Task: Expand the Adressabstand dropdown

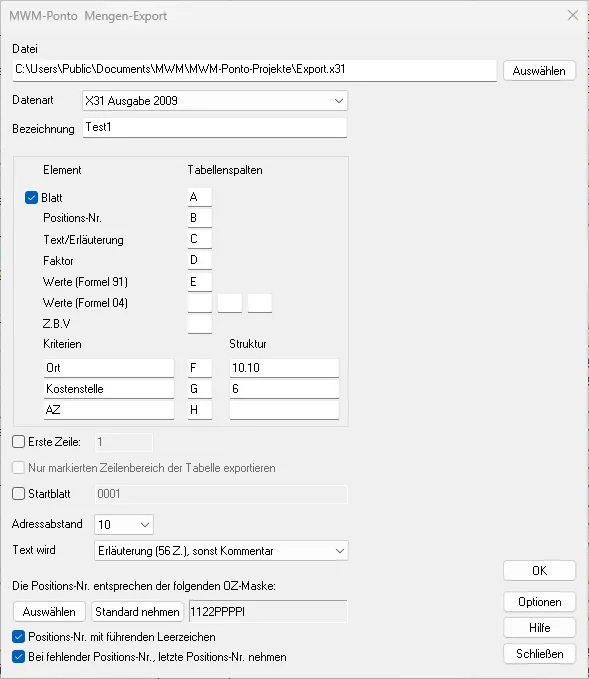Action: (x=124, y=525)
